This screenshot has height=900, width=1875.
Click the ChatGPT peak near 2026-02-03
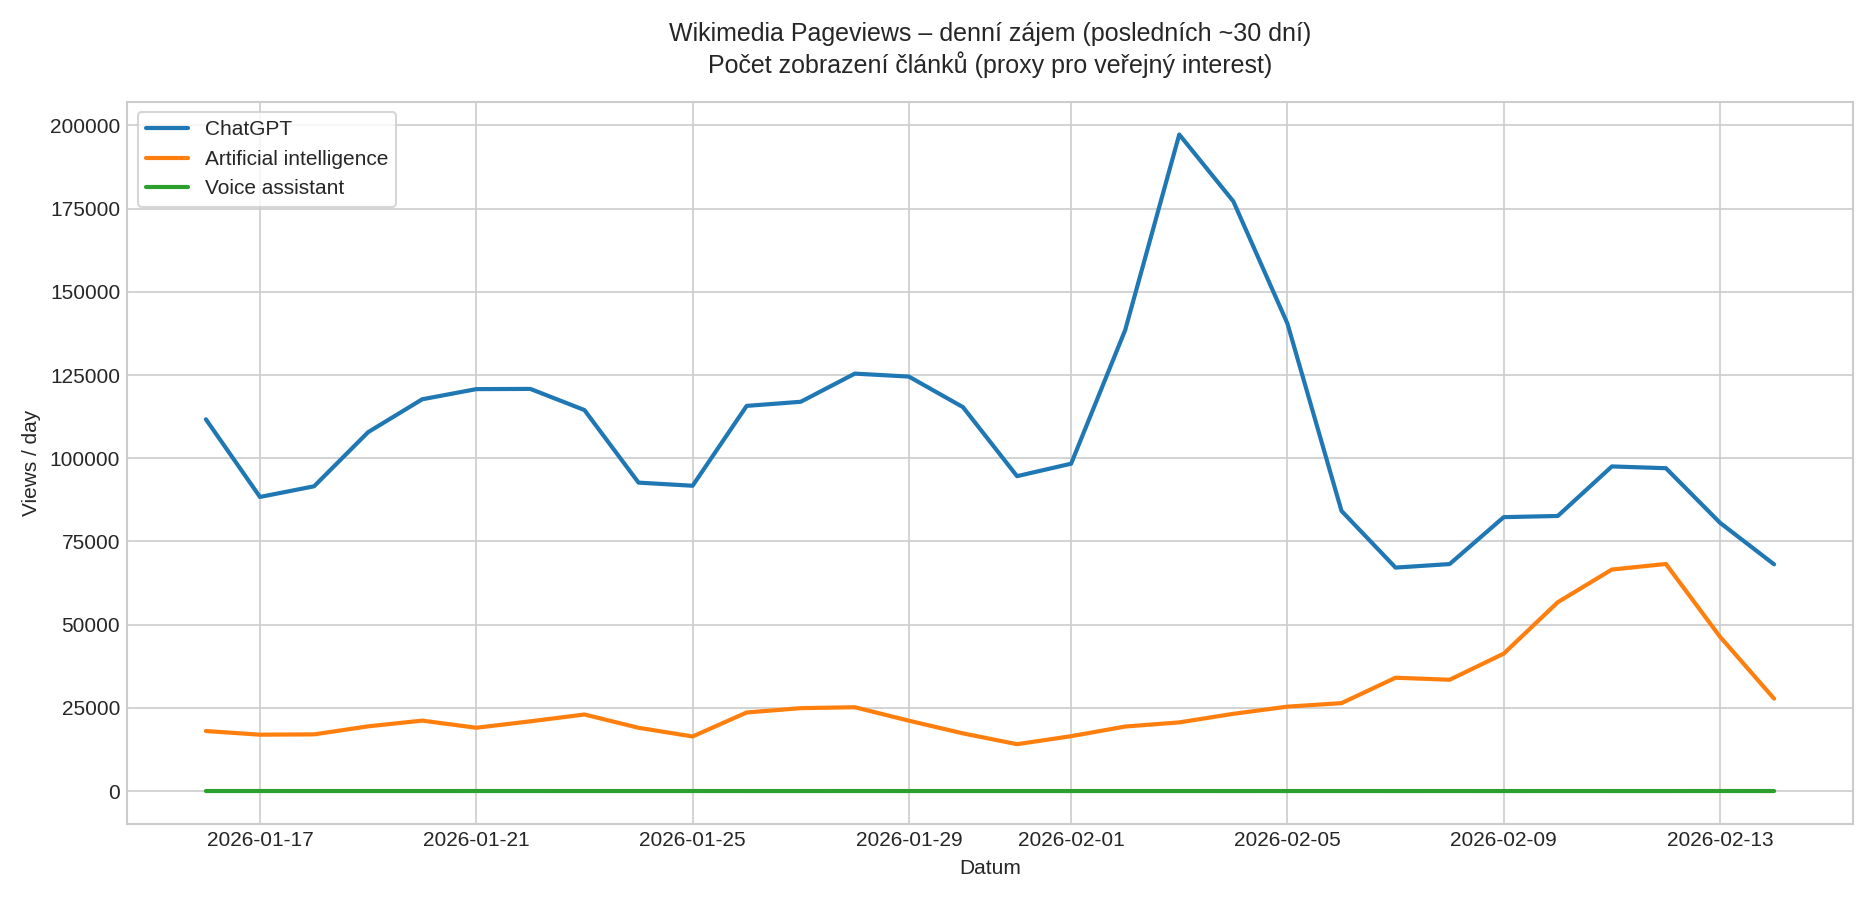click(x=1178, y=134)
